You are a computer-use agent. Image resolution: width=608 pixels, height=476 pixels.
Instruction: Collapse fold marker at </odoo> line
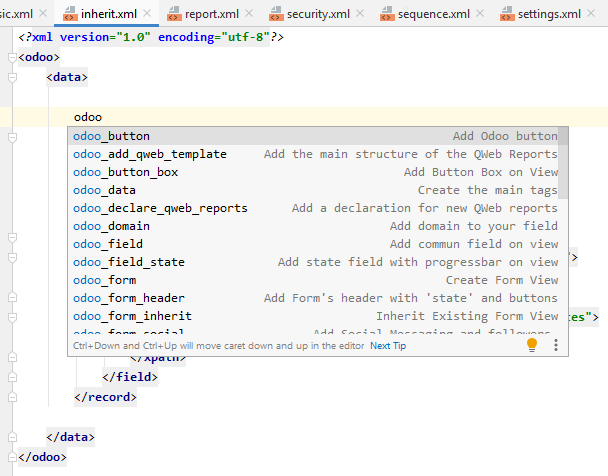(12, 457)
